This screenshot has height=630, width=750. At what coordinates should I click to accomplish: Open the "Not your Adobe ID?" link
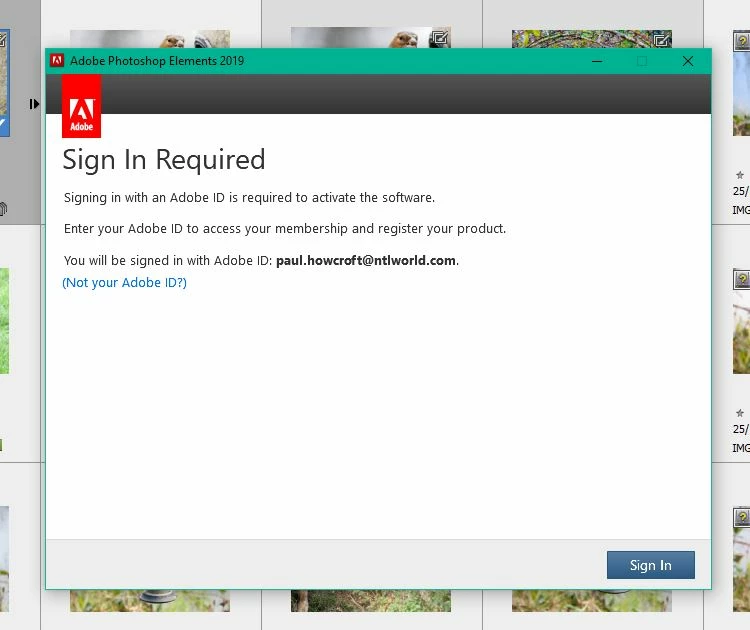124,283
